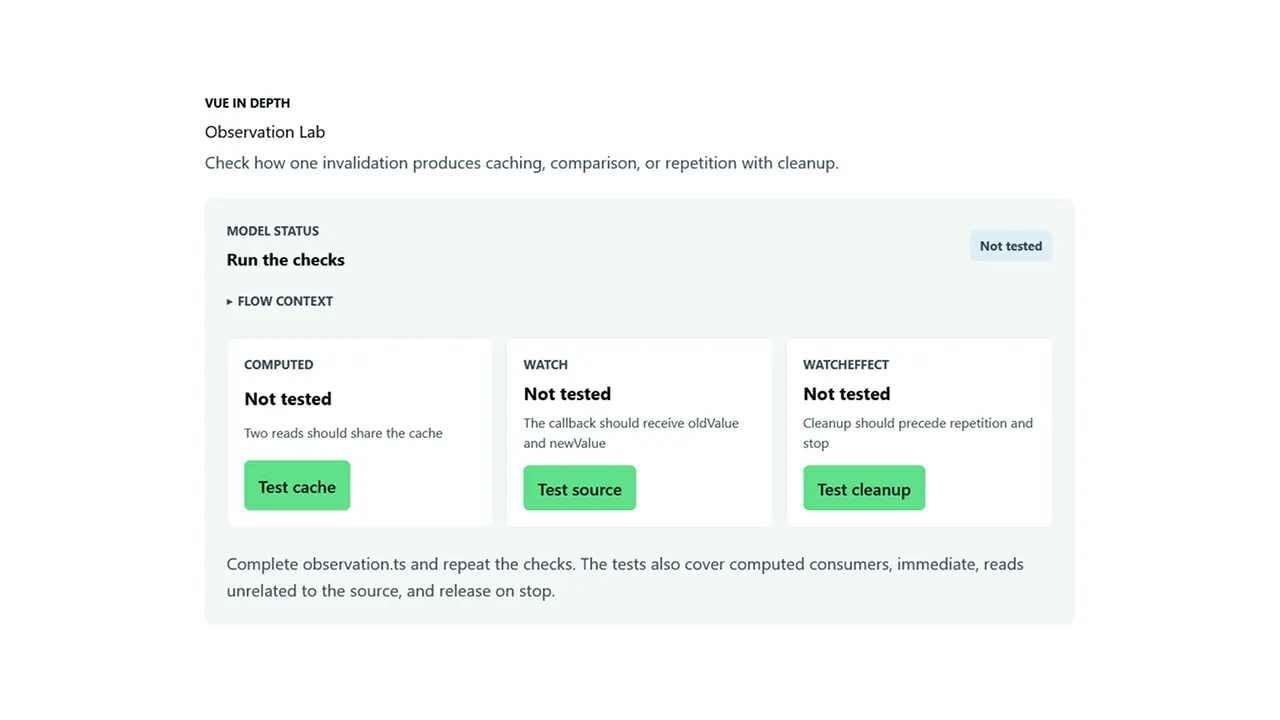Click the 'WATCH' card label
Viewport: 1280px width, 720px height.
[x=546, y=365]
